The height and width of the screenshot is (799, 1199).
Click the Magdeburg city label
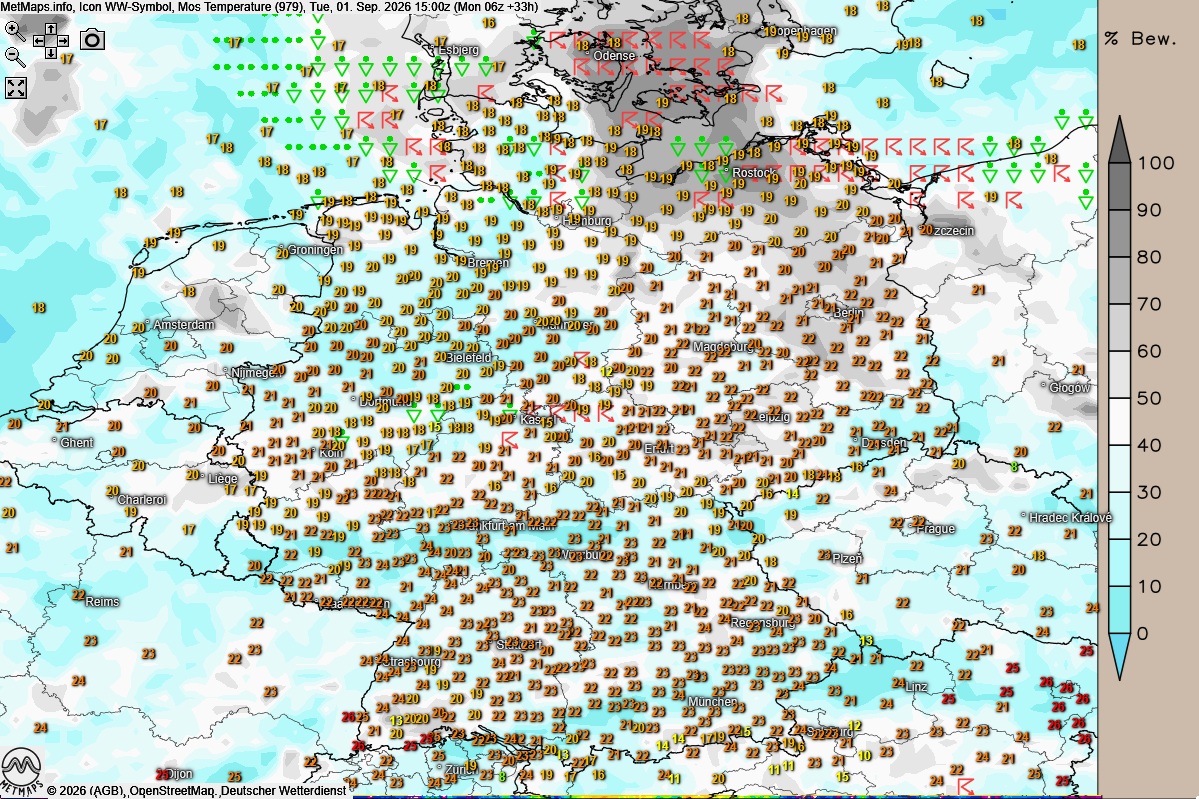(725, 347)
